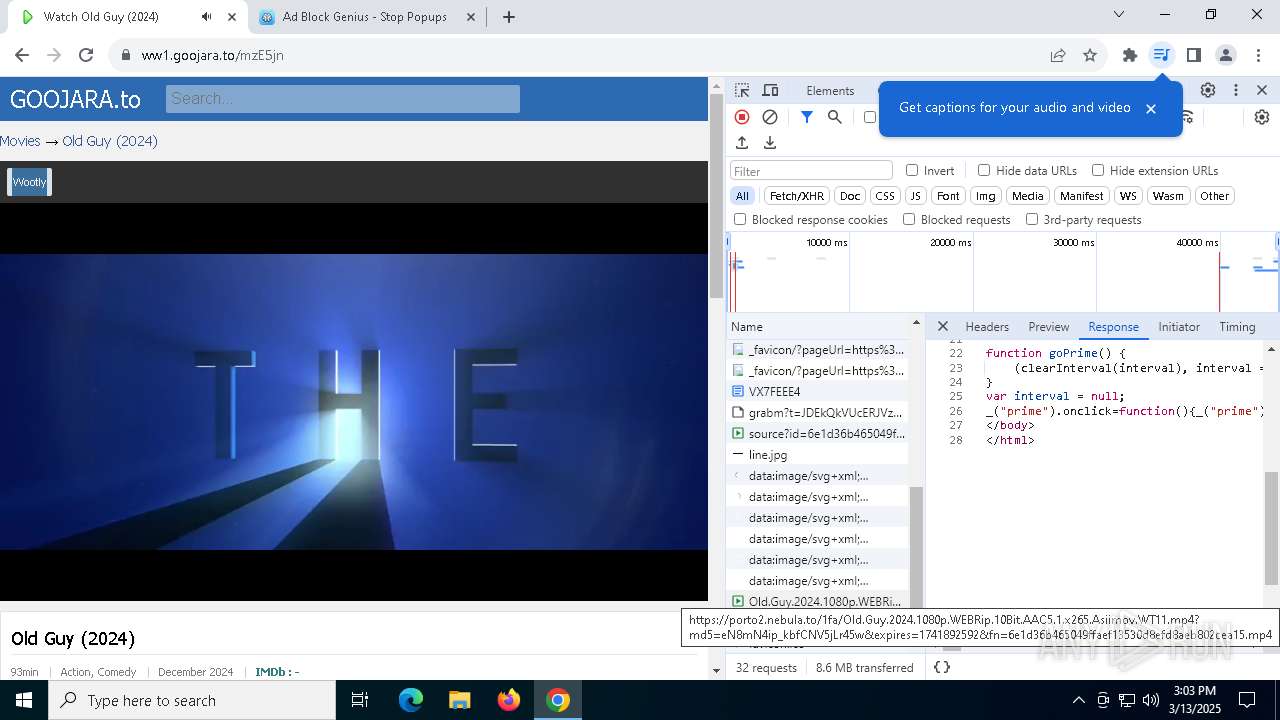Viewport: 1280px width, 720px height.
Task: Open the Chrome profile avatar
Action: coord(1226,55)
